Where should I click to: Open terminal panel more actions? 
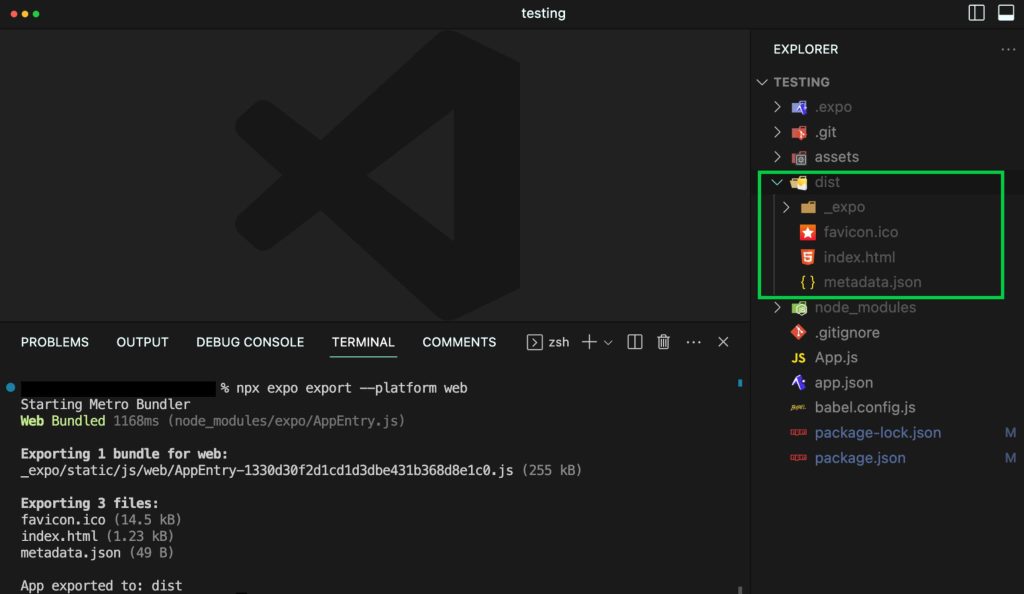point(694,342)
